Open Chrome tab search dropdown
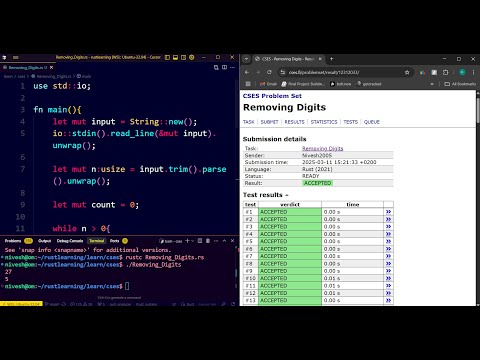 [246, 59]
